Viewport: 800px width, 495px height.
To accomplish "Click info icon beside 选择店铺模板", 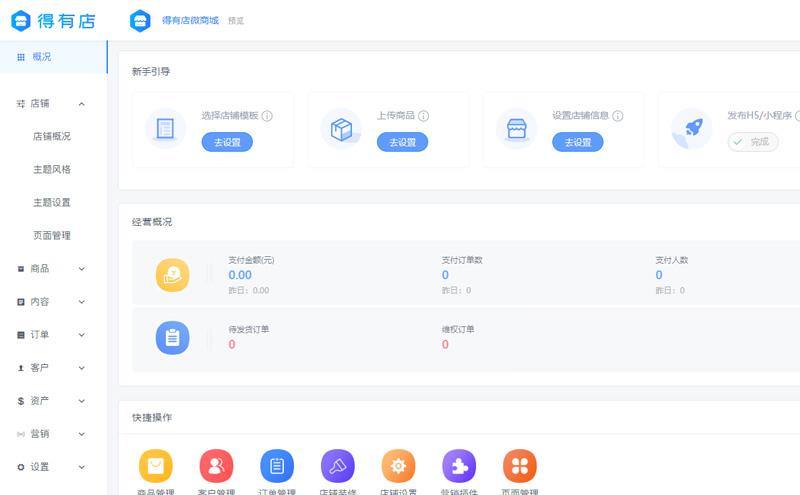I will click(268, 116).
